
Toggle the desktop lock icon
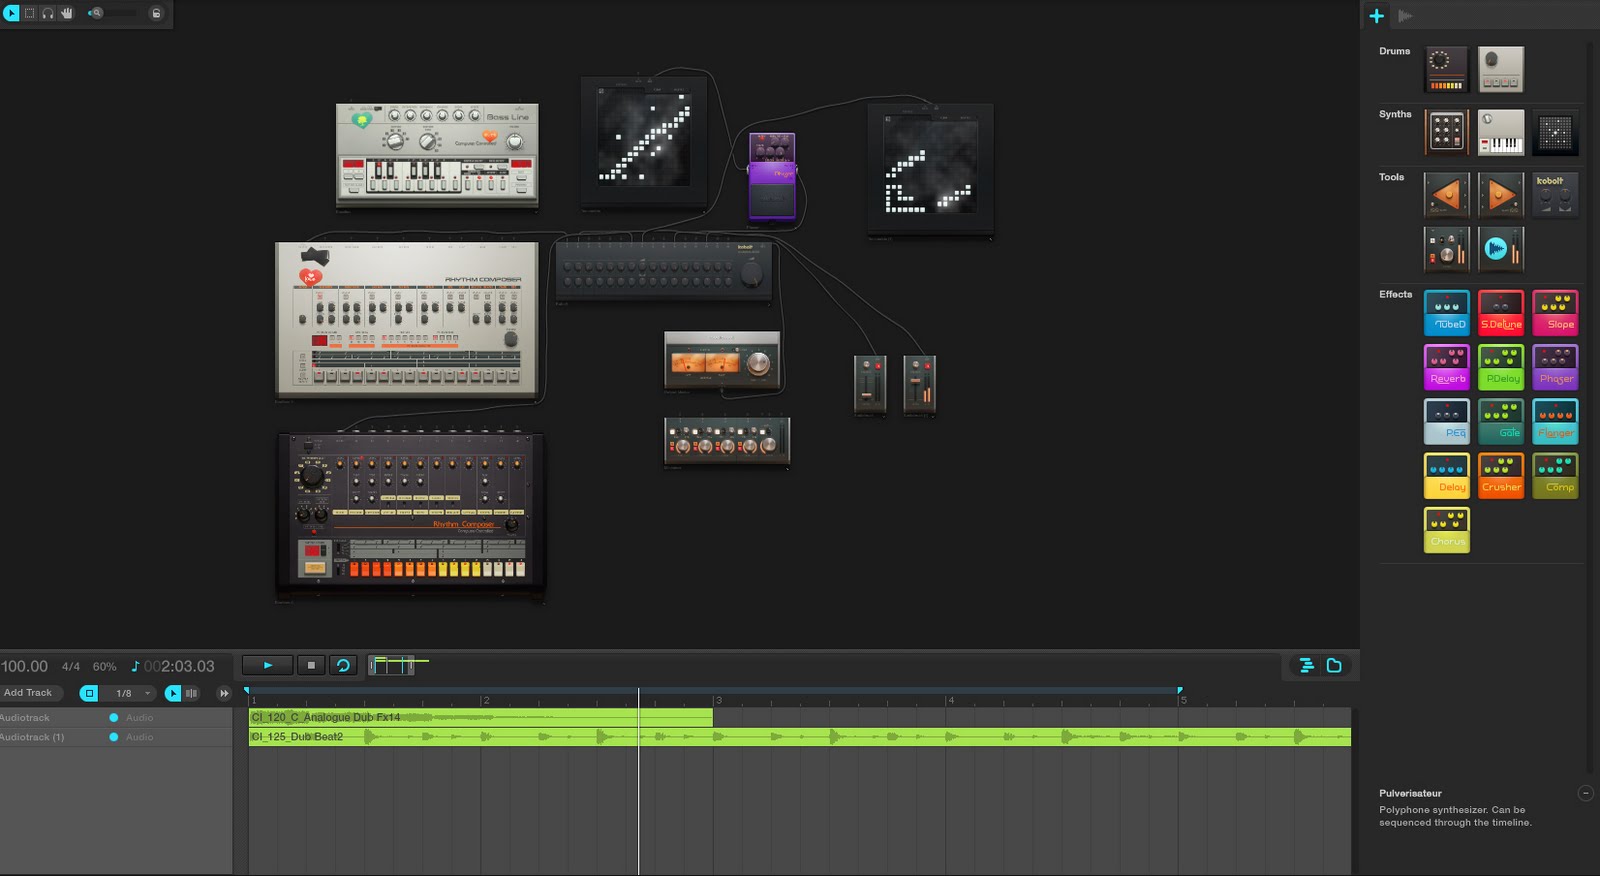pos(156,13)
